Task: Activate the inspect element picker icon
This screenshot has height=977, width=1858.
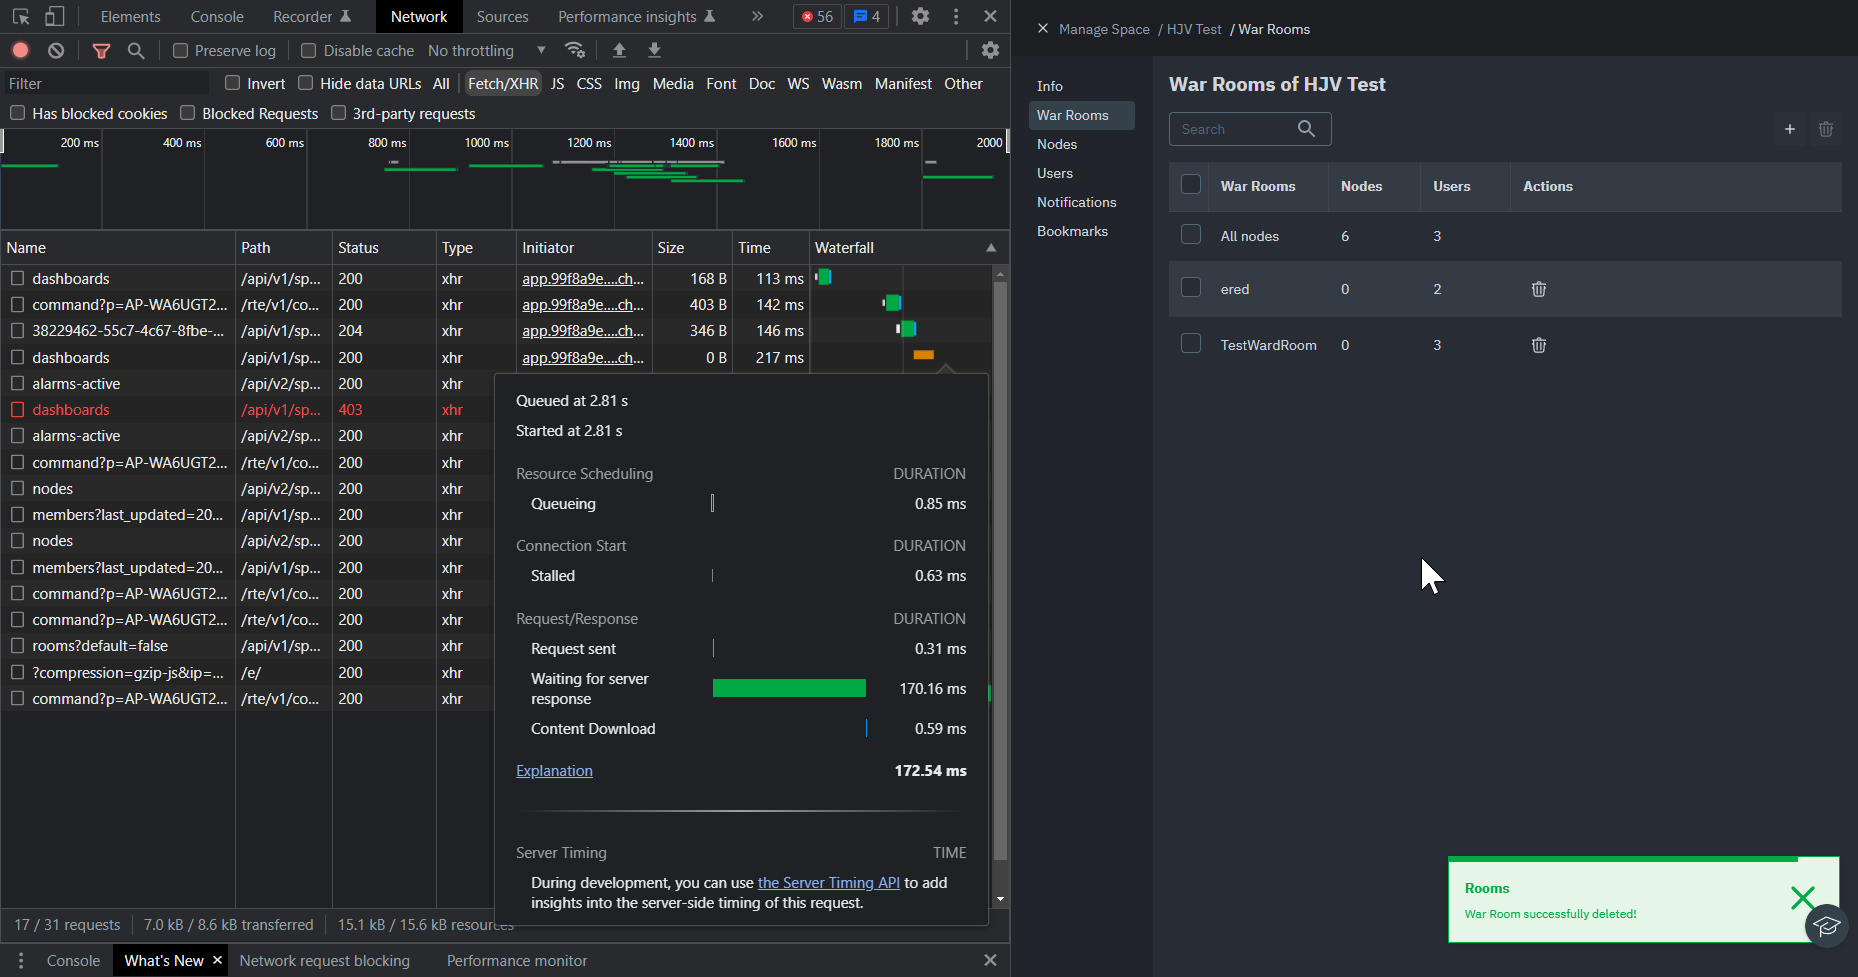Action: tap(21, 16)
